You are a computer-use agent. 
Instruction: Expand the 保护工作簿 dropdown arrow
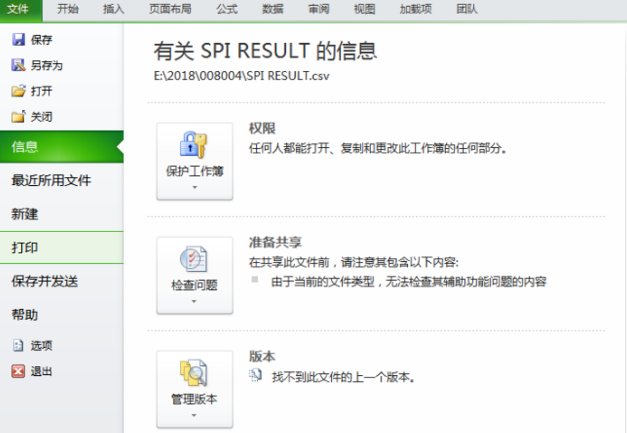coord(195,187)
